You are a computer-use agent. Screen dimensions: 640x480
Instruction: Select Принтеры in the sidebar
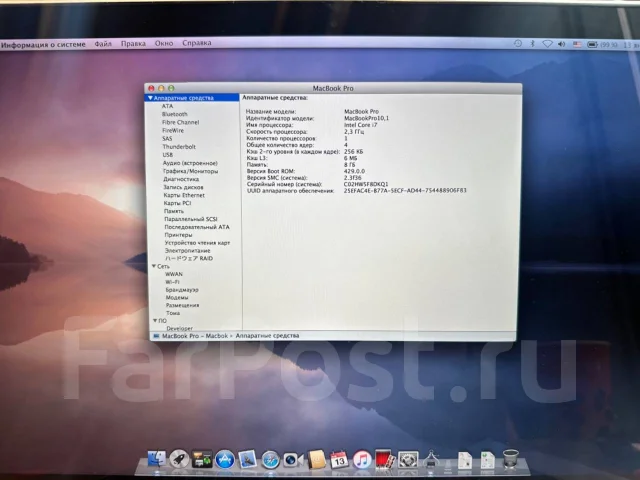(x=178, y=235)
